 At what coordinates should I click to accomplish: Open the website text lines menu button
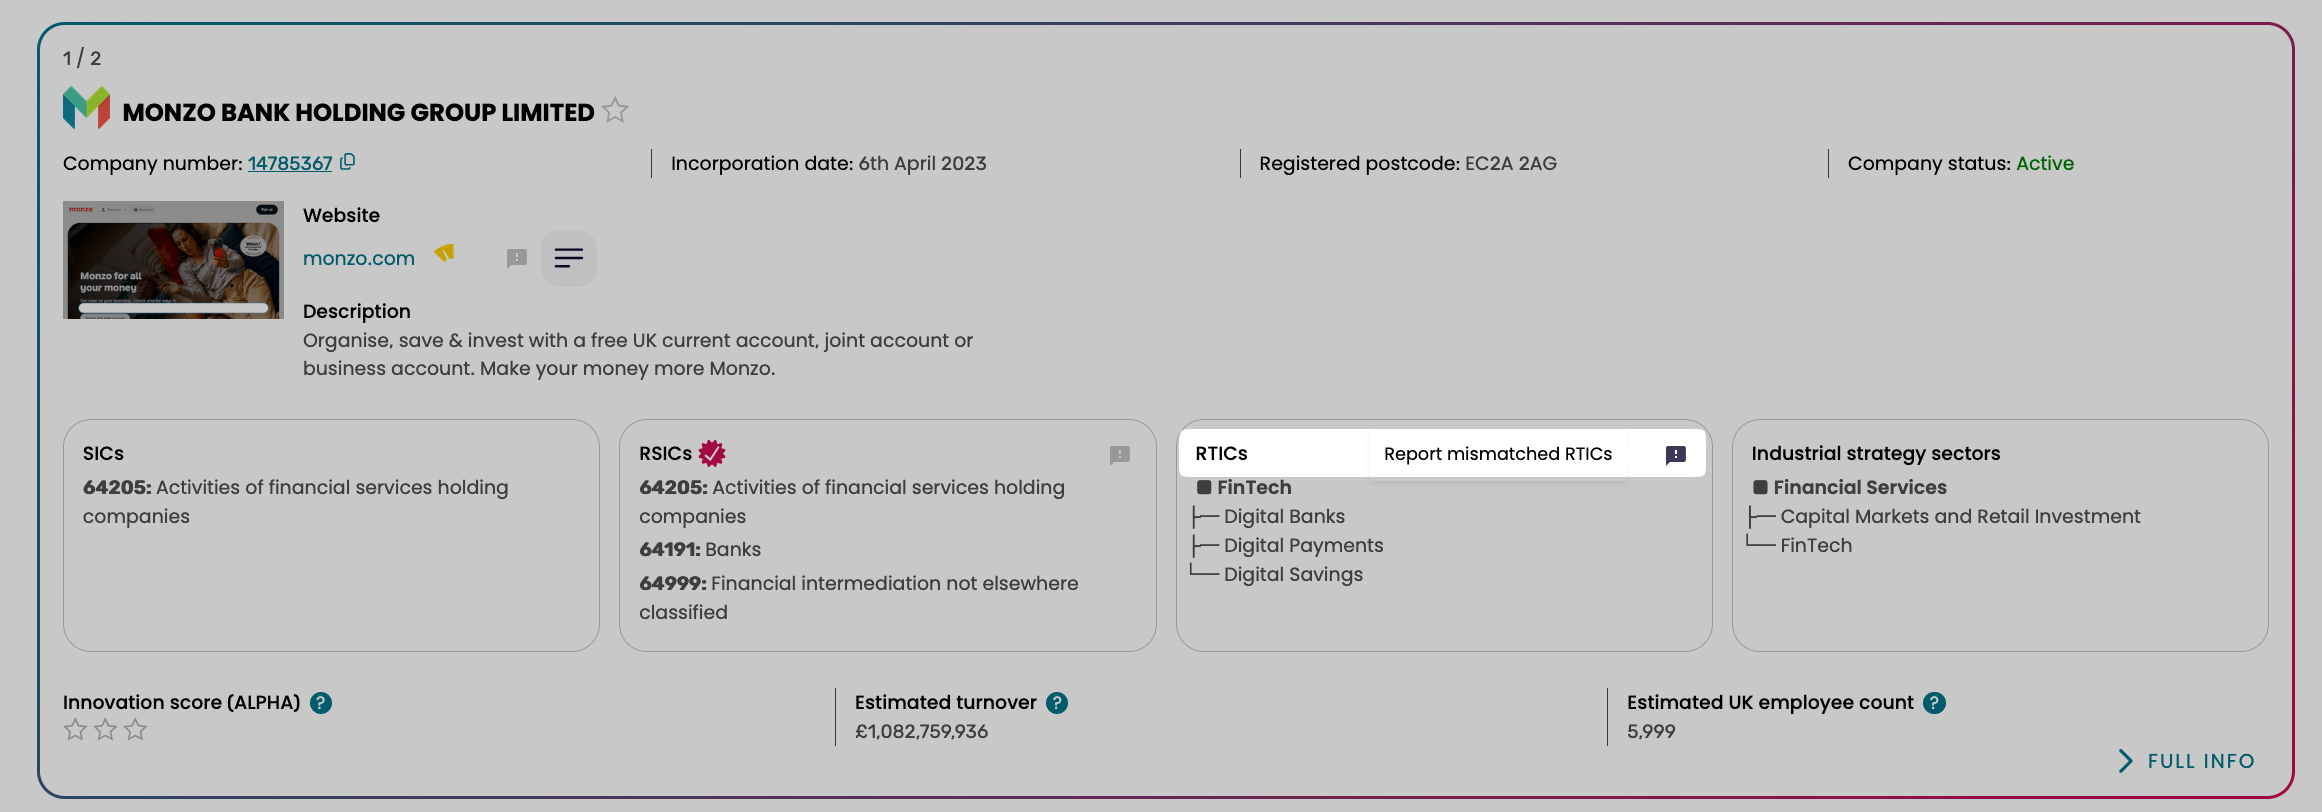(x=569, y=258)
